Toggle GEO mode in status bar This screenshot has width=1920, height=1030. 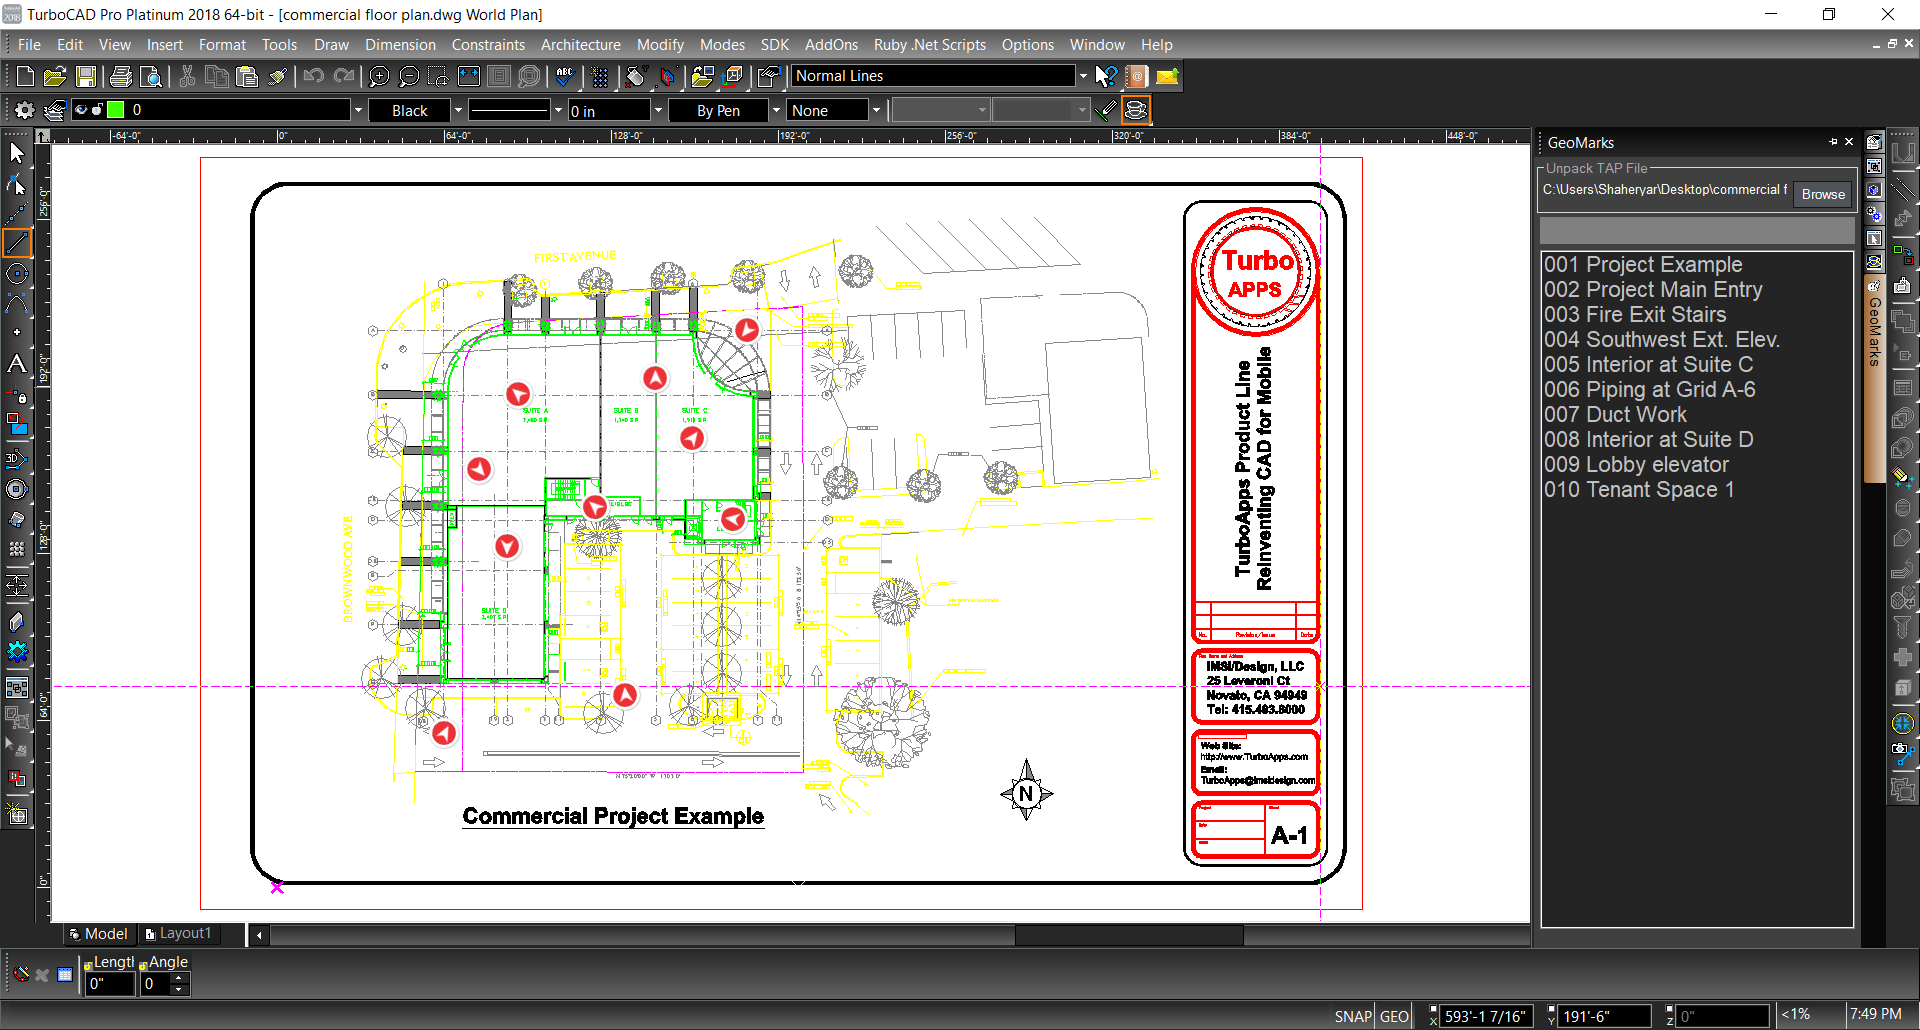click(1394, 1016)
